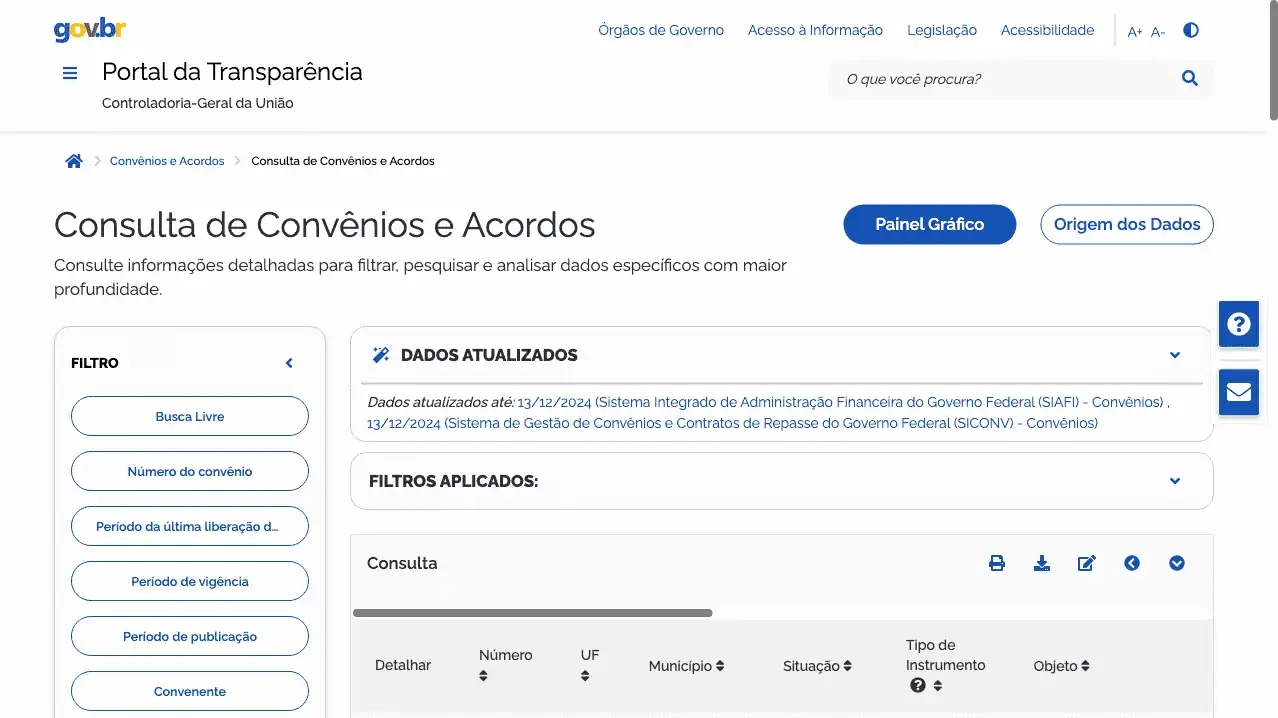Expand the Filtros Aplicados section
Viewport: 1278px width, 718px height.
pyautogui.click(x=1174, y=481)
